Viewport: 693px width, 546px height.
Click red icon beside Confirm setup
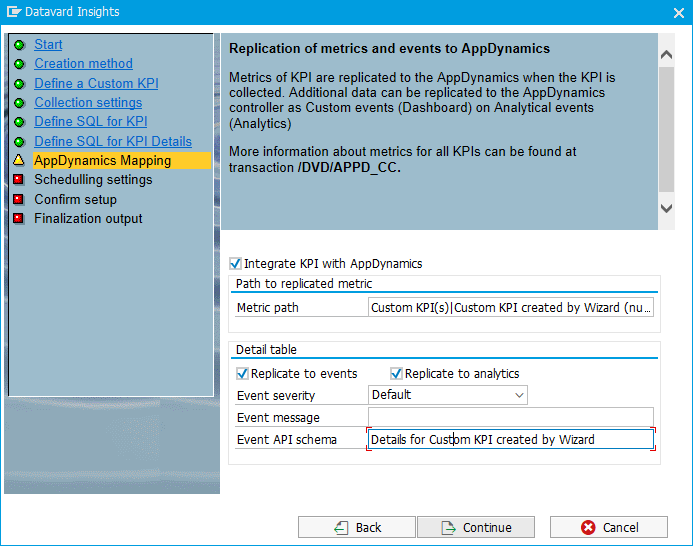coord(19,199)
